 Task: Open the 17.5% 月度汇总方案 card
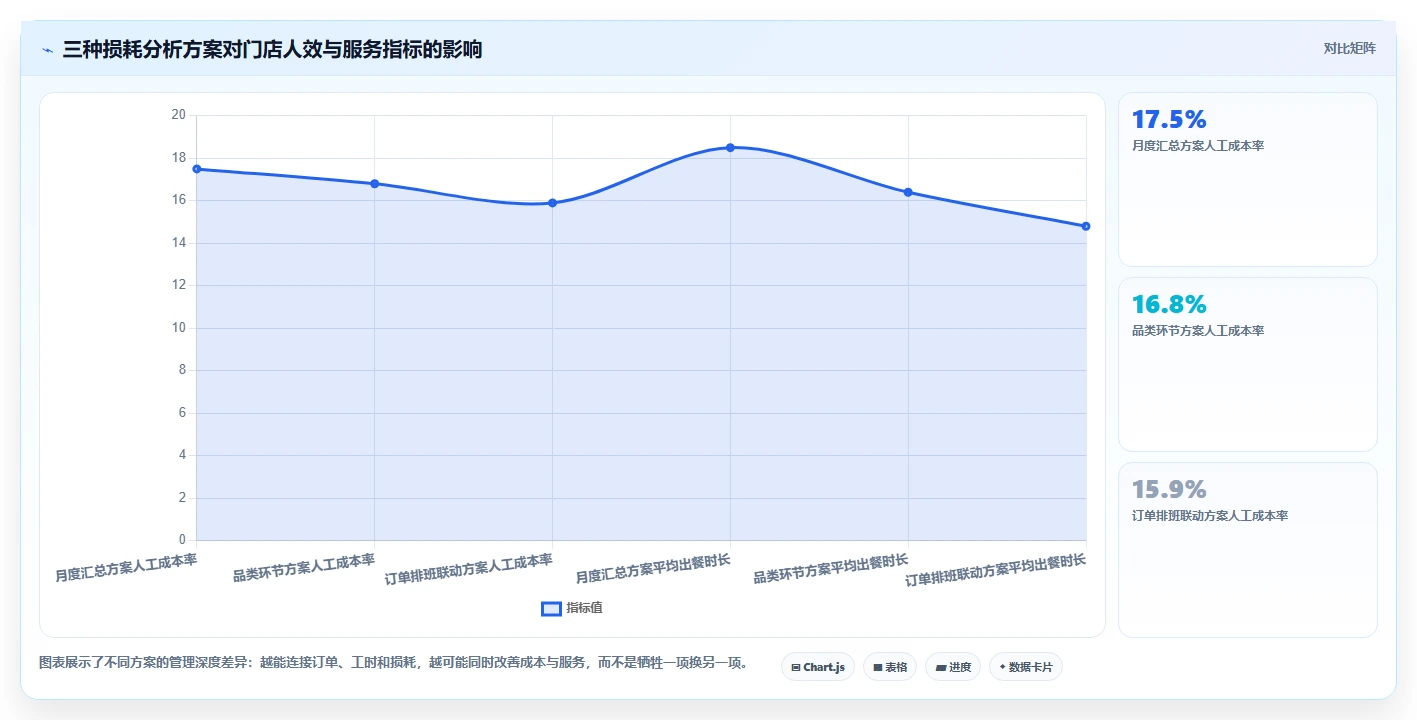(1247, 180)
